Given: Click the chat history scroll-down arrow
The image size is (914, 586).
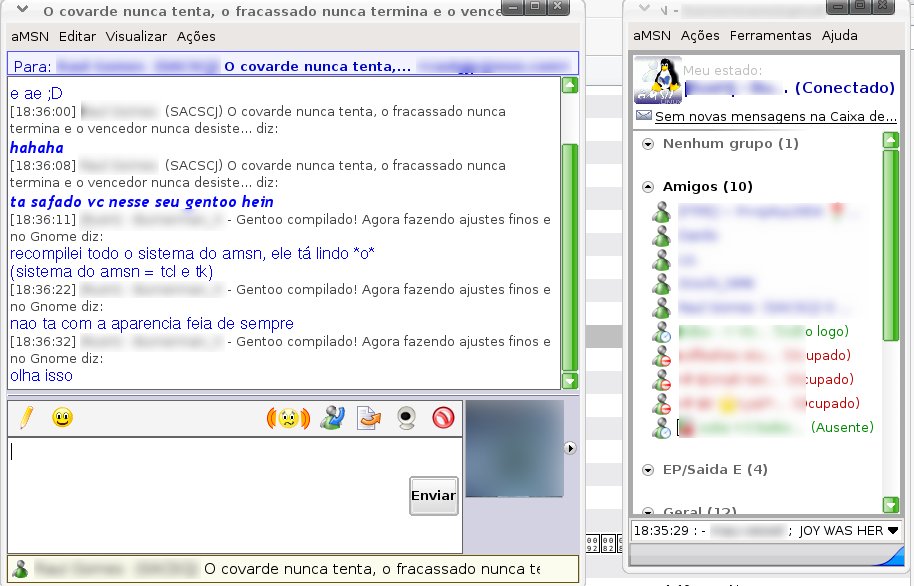Looking at the screenshot, I should (570, 381).
